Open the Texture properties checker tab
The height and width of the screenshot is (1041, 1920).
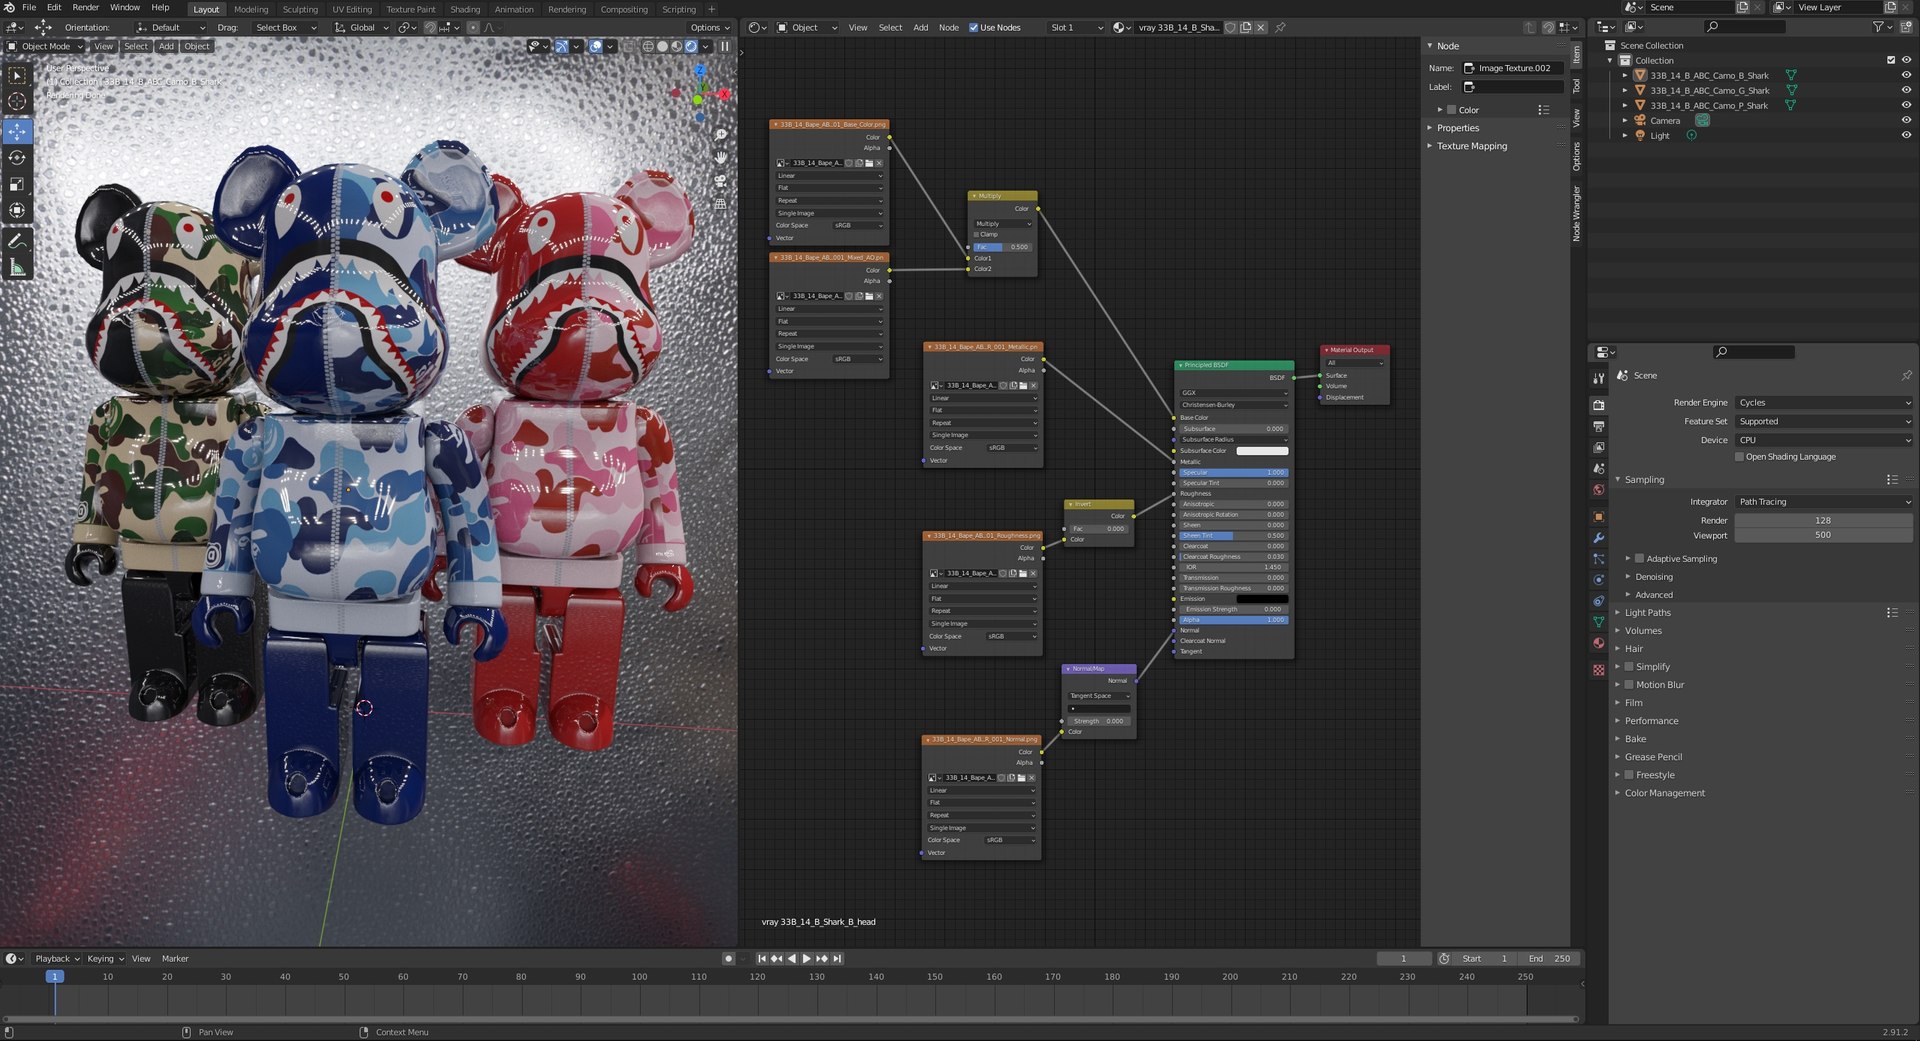pyautogui.click(x=1599, y=670)
